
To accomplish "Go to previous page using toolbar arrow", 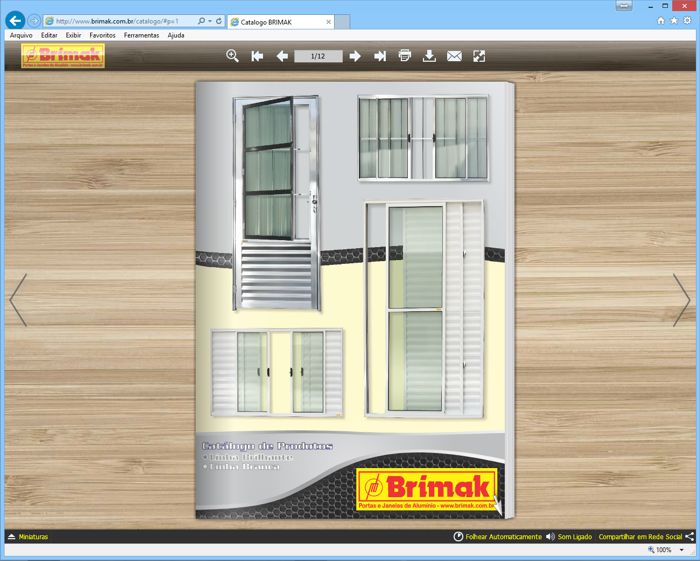I will pos(282,56).
